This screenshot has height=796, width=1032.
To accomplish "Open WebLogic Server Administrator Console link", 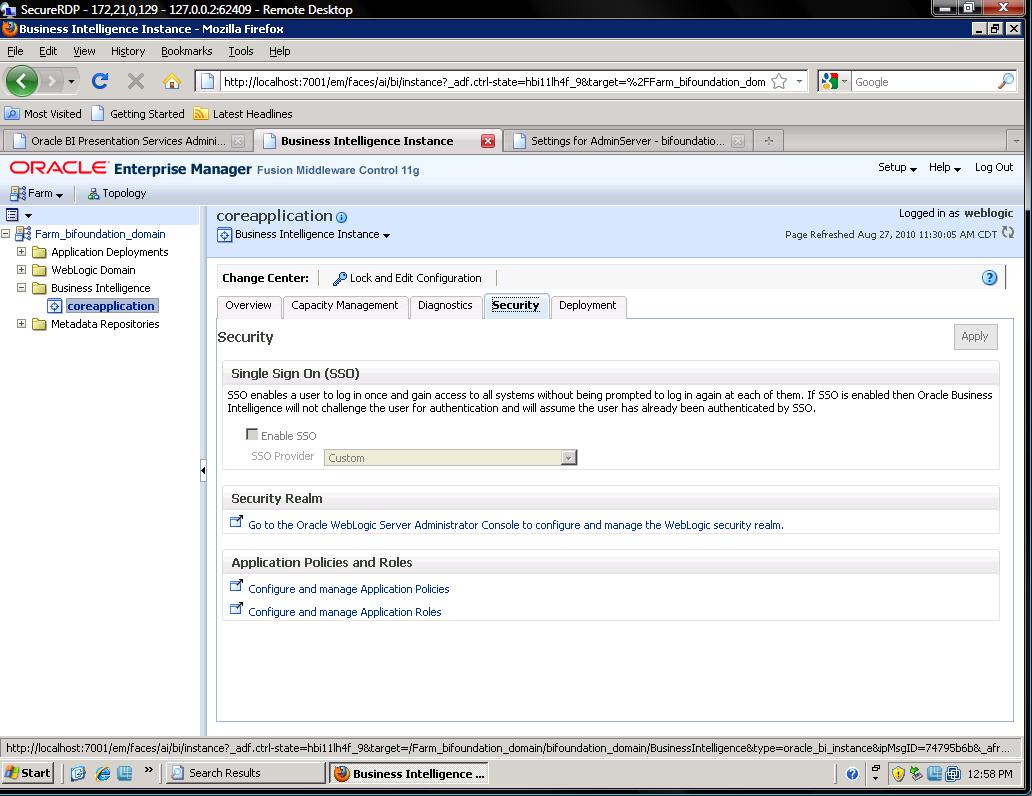I will (x=515, y=525).
